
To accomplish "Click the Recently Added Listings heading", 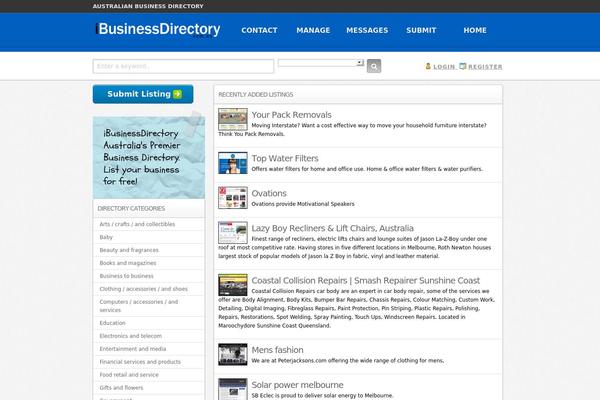I will pos(256,95).
